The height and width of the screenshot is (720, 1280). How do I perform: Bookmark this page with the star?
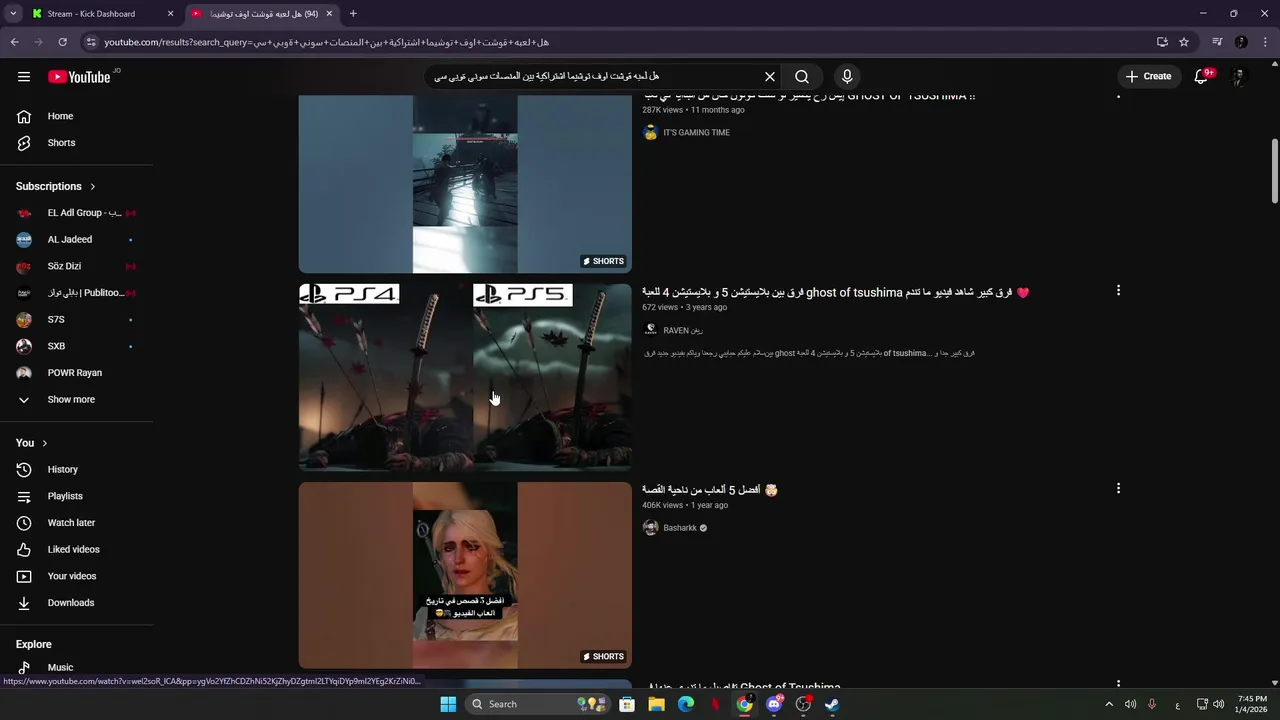(1184, 42)
